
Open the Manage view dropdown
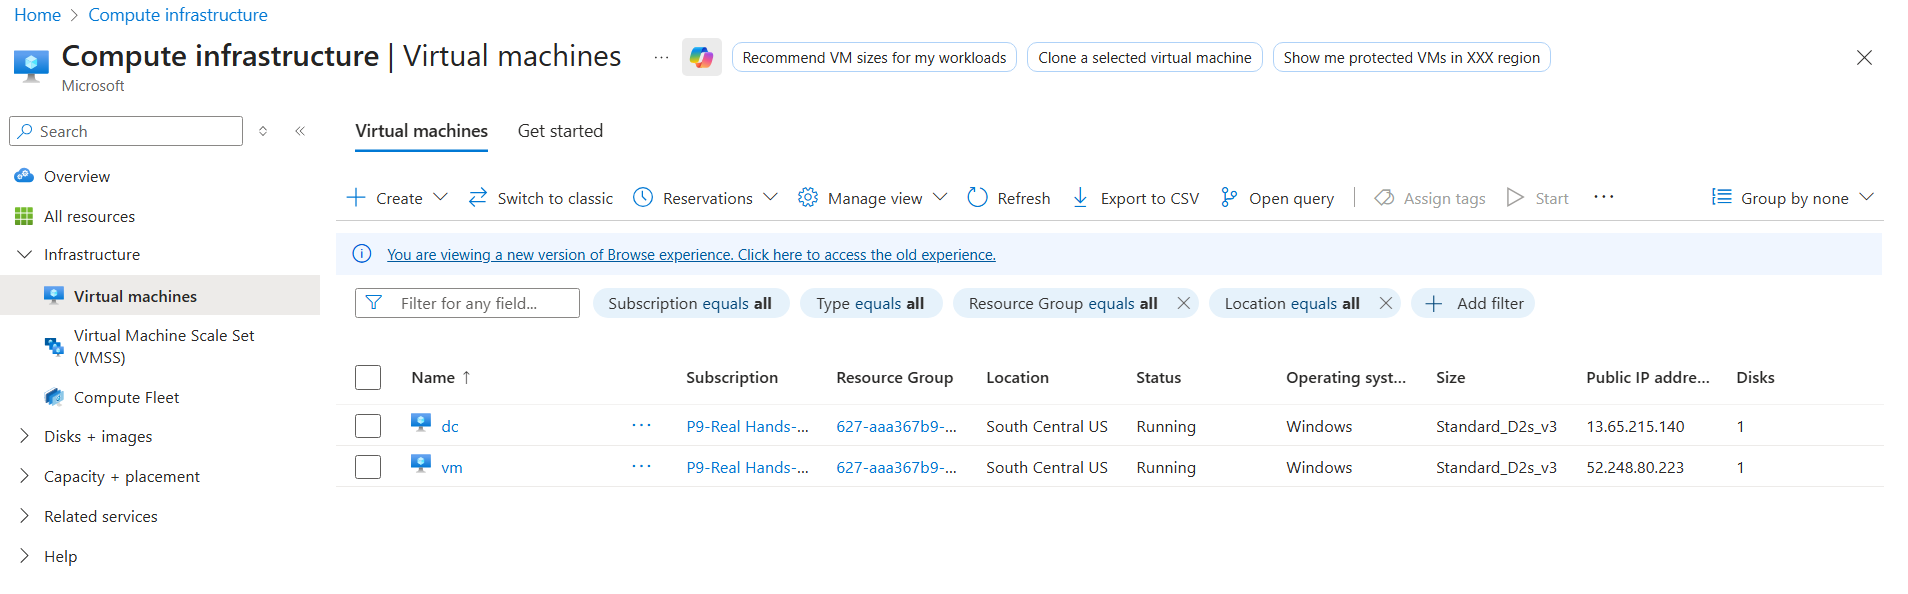(x=872, y=198)
